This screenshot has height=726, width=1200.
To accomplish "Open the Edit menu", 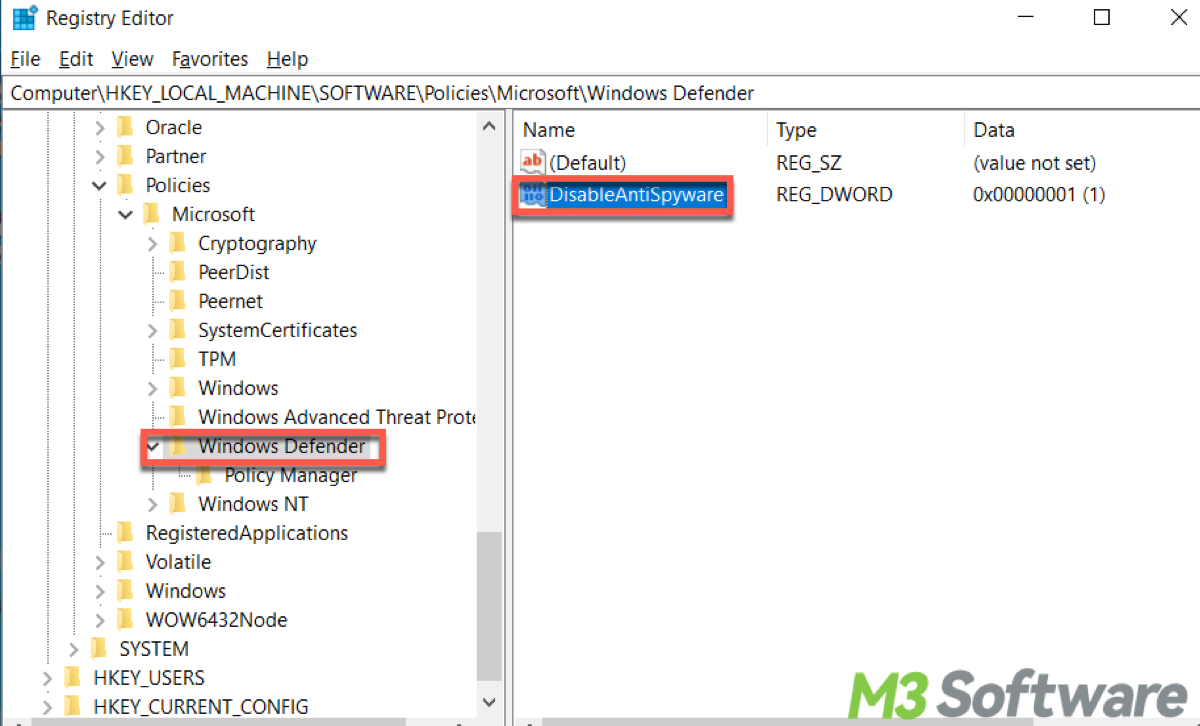I will coord(76,59).
